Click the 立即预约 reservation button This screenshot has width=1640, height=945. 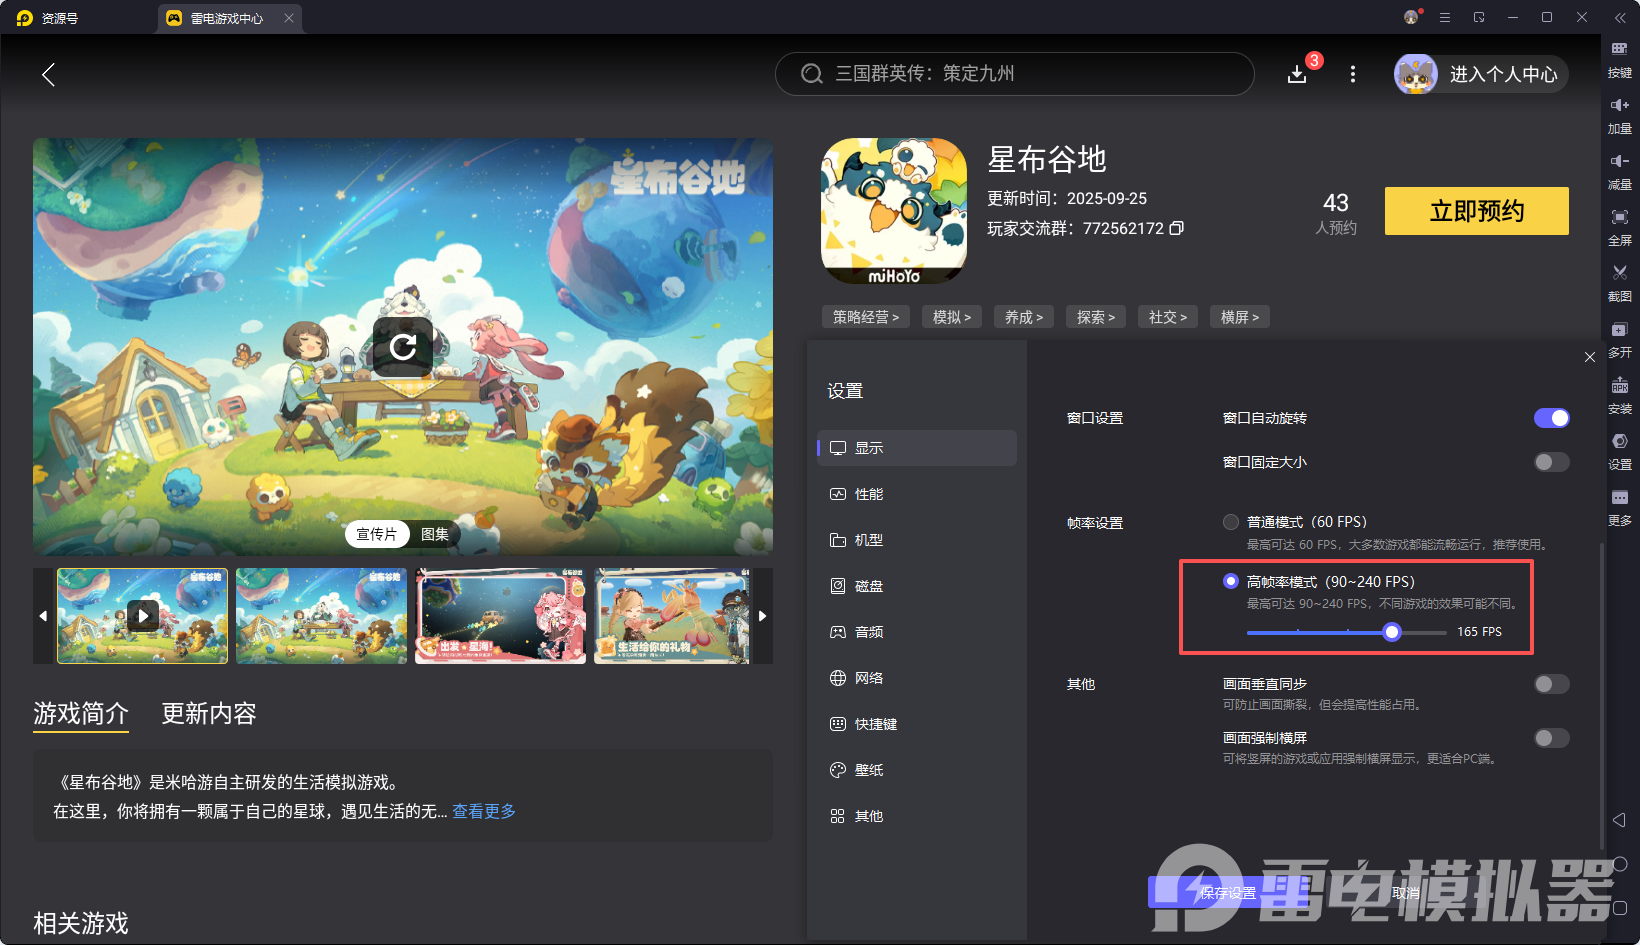click(1476, 211)
